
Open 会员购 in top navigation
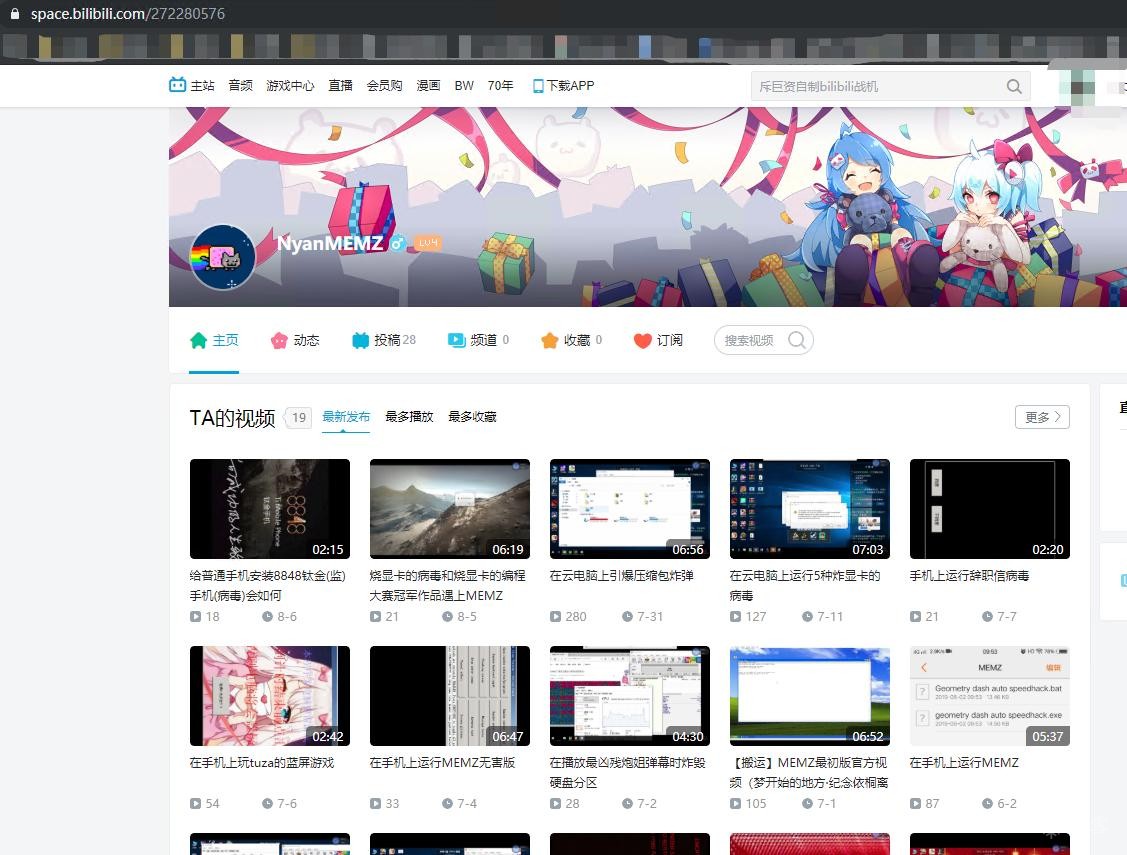point(385,86)
